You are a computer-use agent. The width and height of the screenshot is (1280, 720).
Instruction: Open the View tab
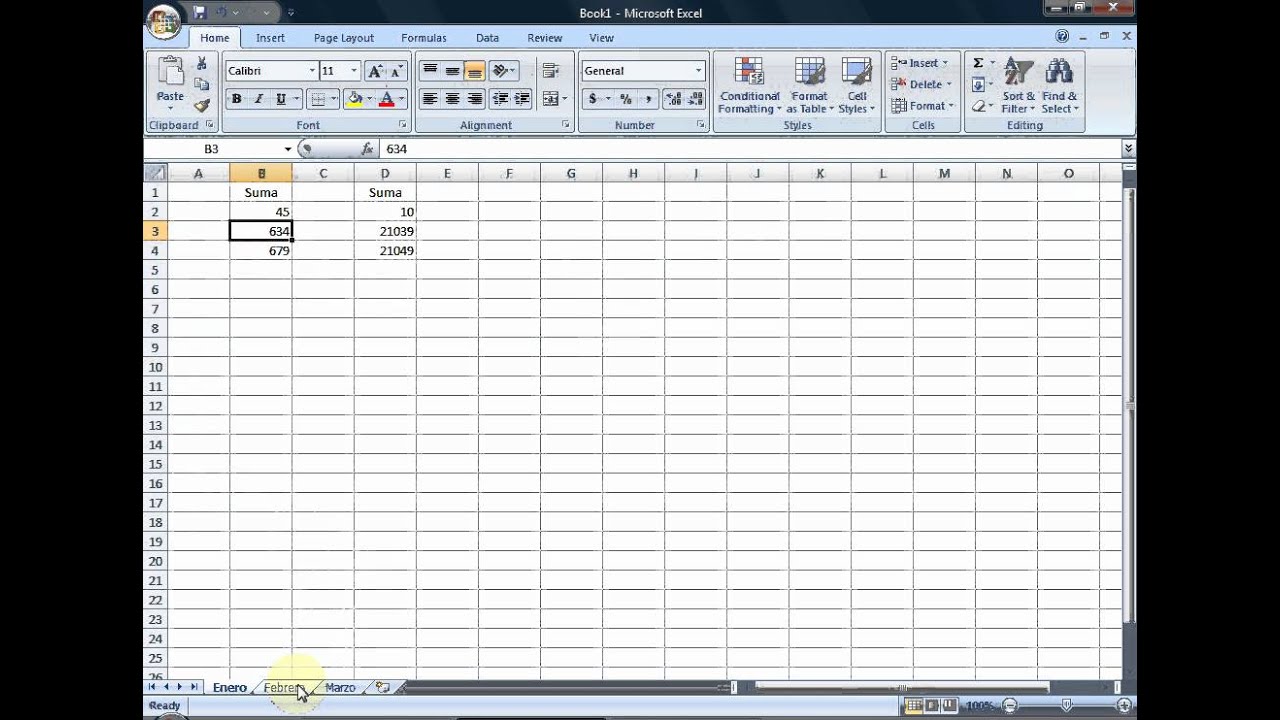tap(601, 38)
